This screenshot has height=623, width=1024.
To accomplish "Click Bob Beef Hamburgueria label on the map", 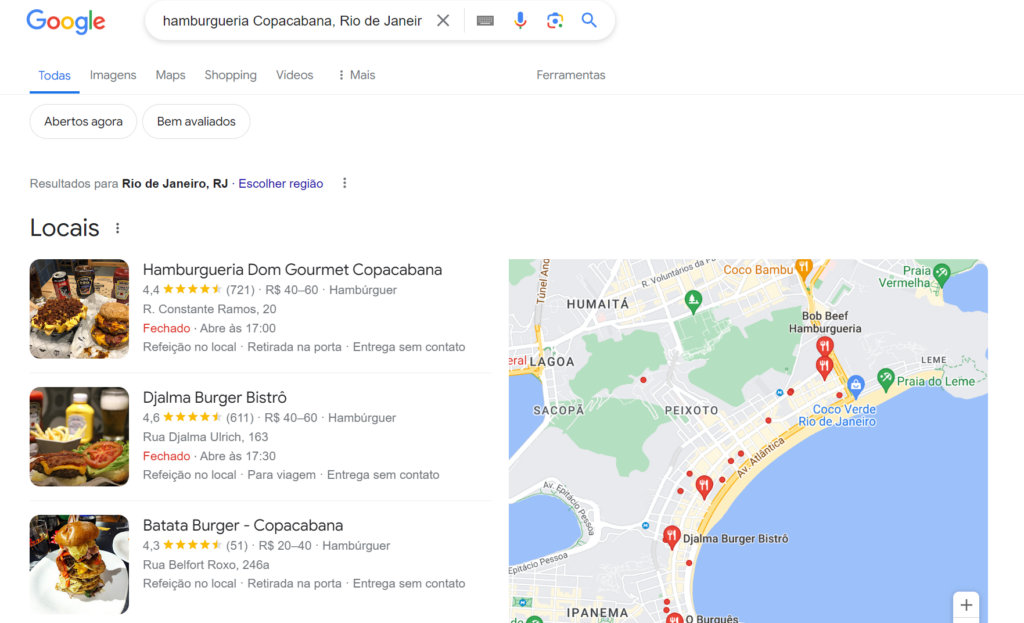I will pyautogui.click(x=824, y=323).
